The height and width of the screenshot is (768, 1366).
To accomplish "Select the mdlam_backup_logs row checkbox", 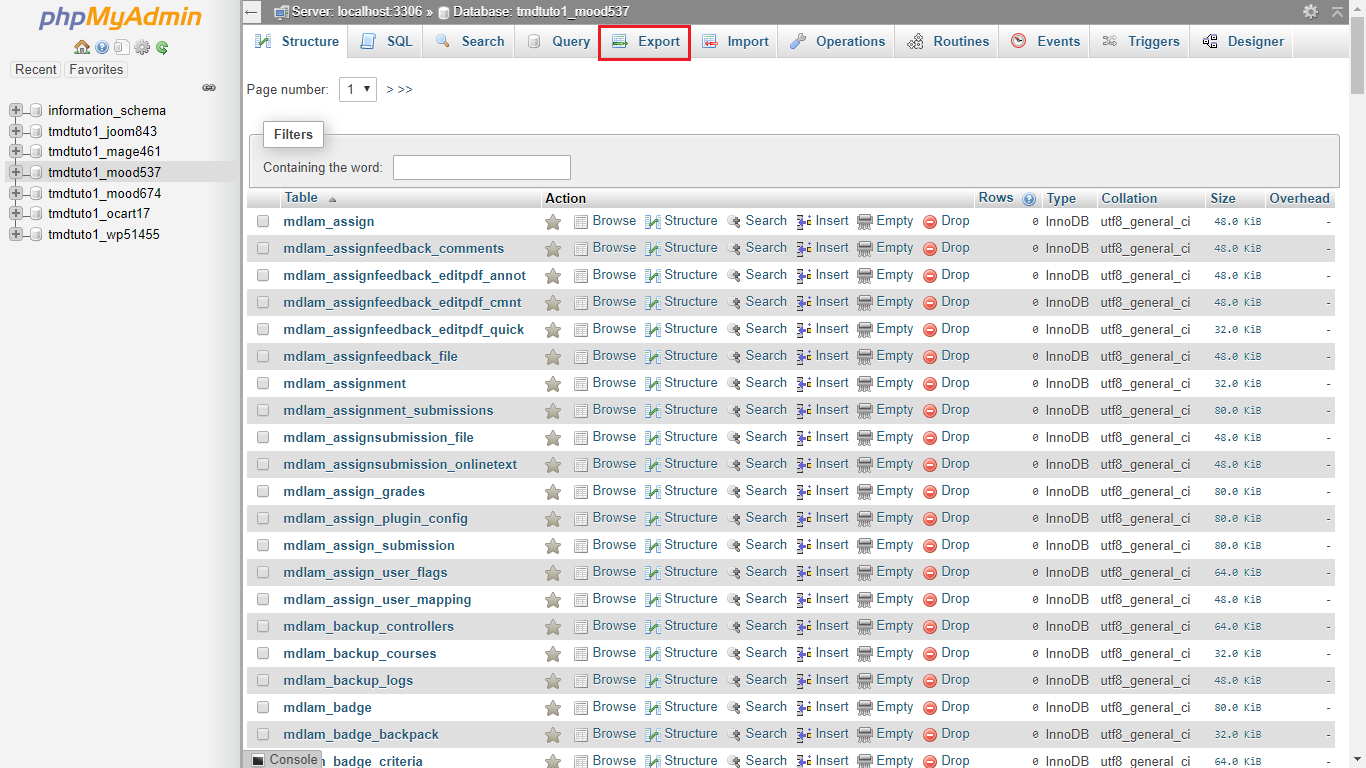I will [263, 680].
